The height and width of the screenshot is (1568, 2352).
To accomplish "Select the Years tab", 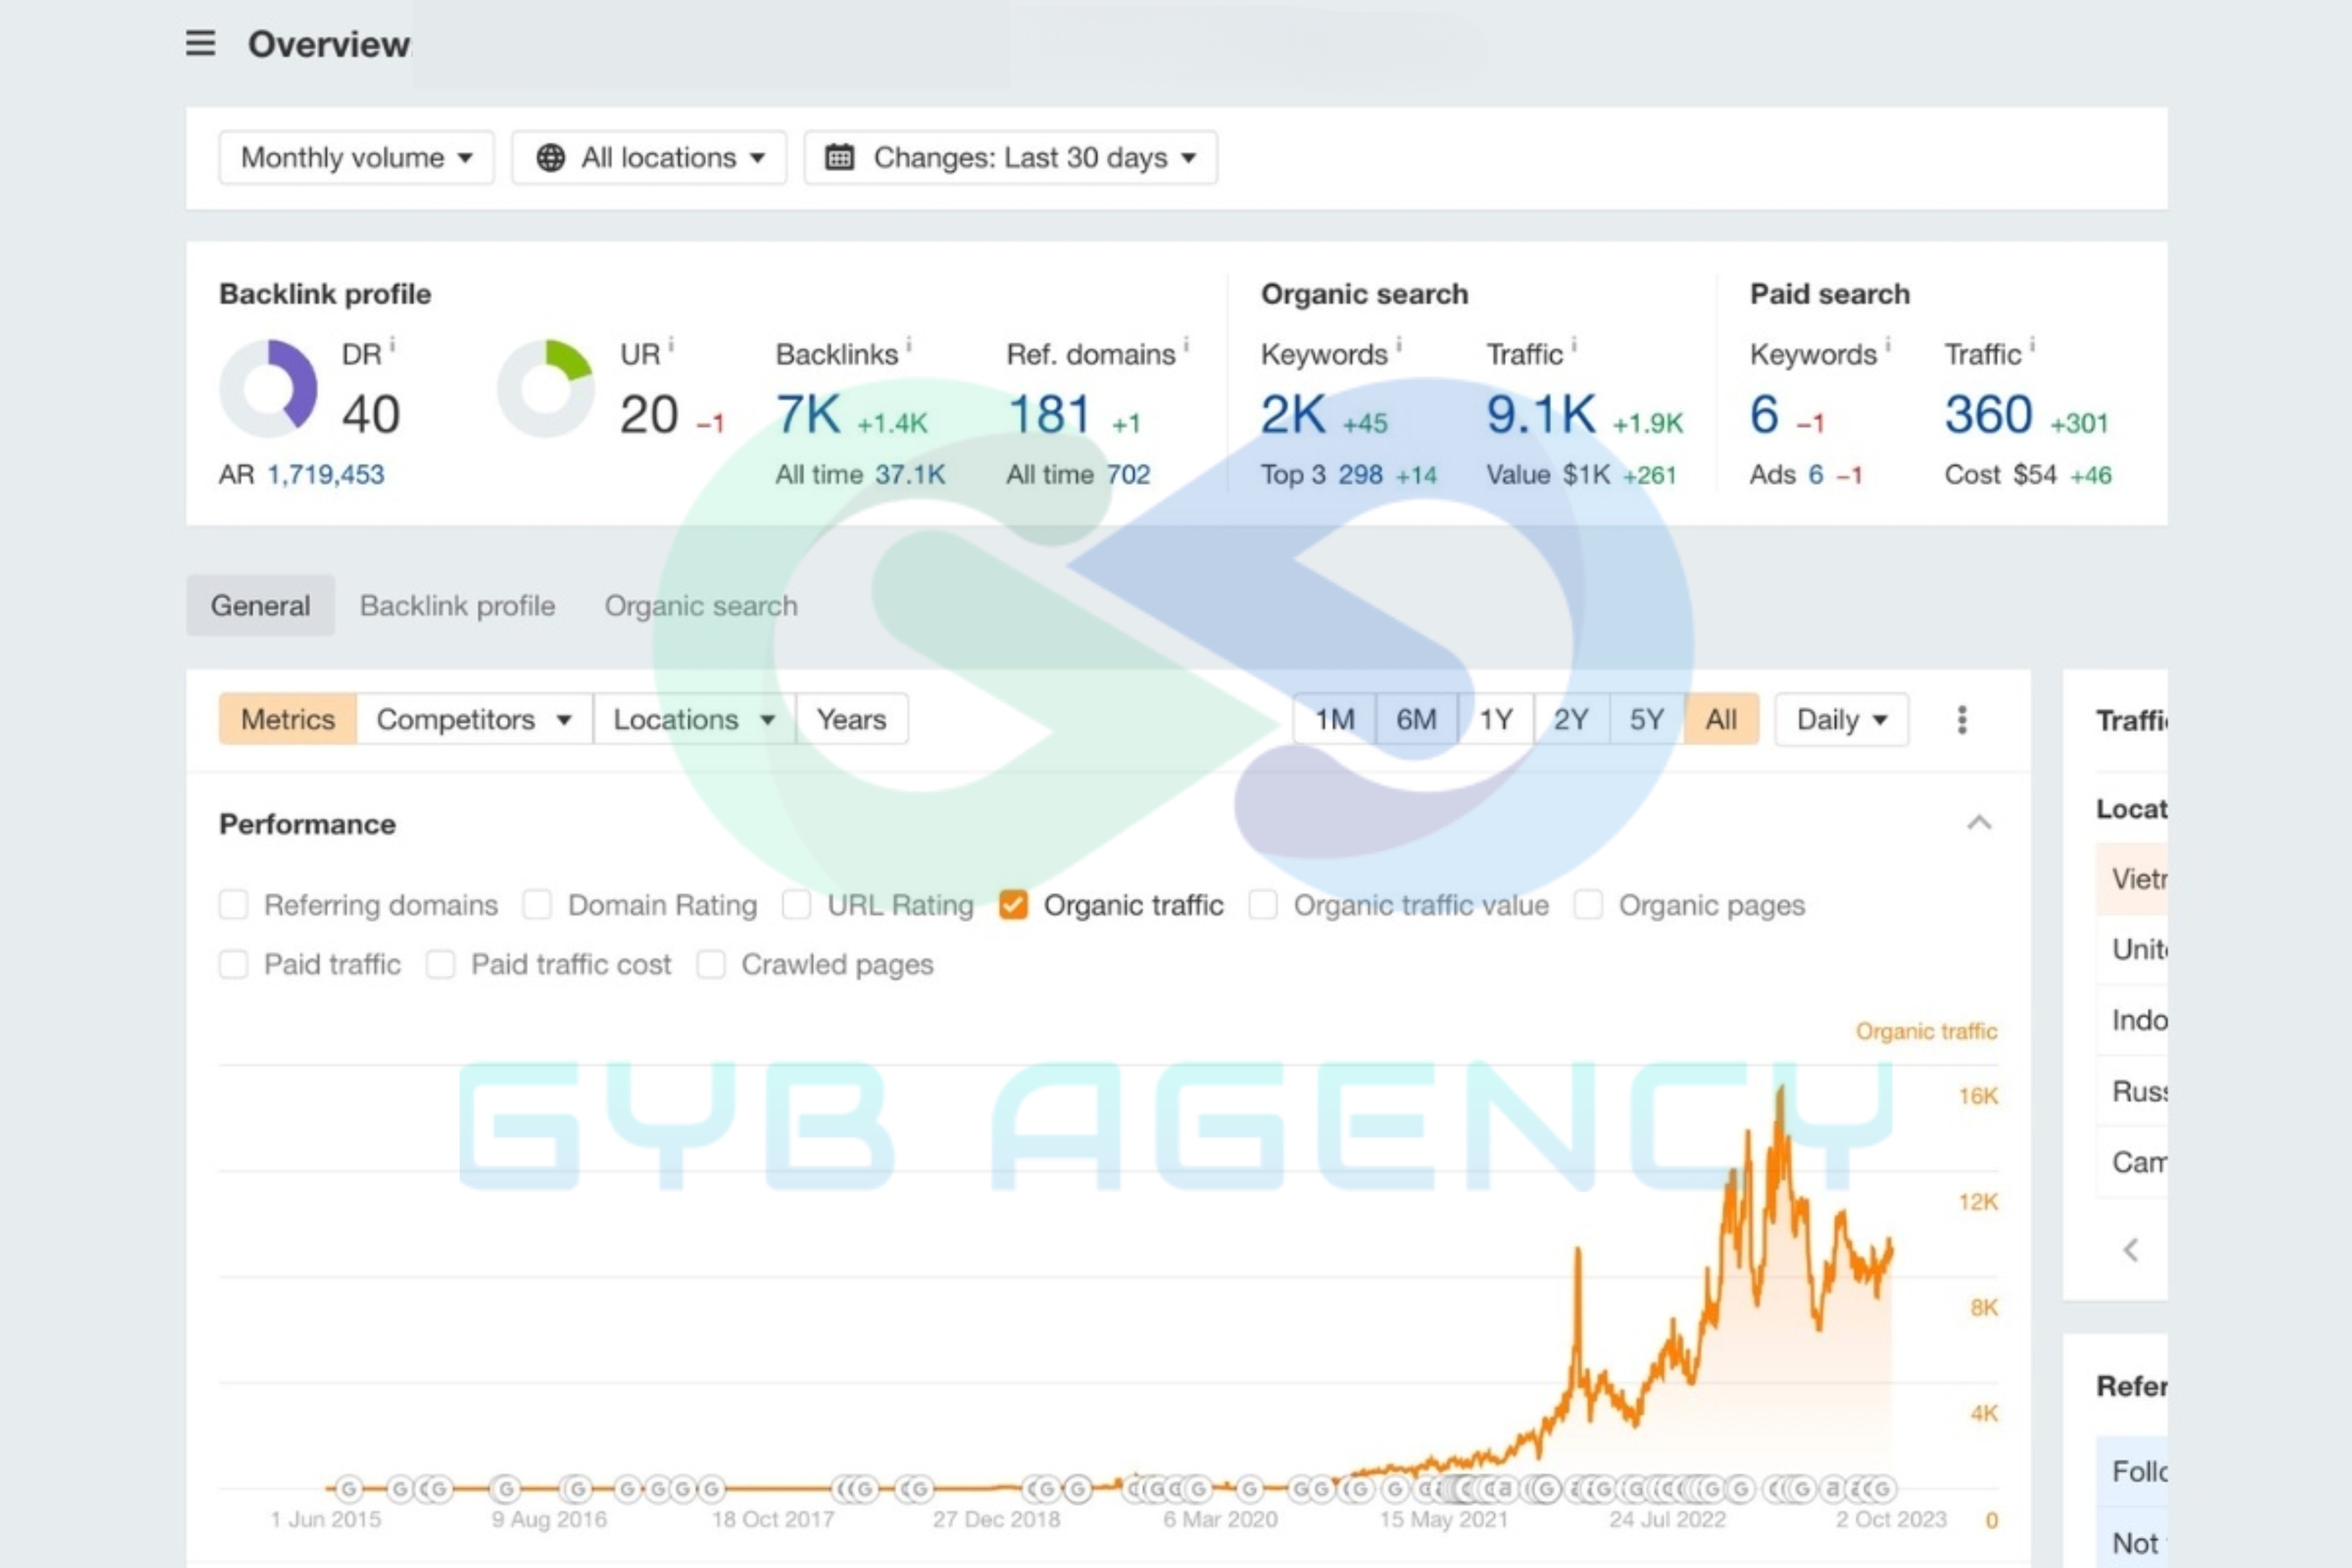I will point(852,719).
